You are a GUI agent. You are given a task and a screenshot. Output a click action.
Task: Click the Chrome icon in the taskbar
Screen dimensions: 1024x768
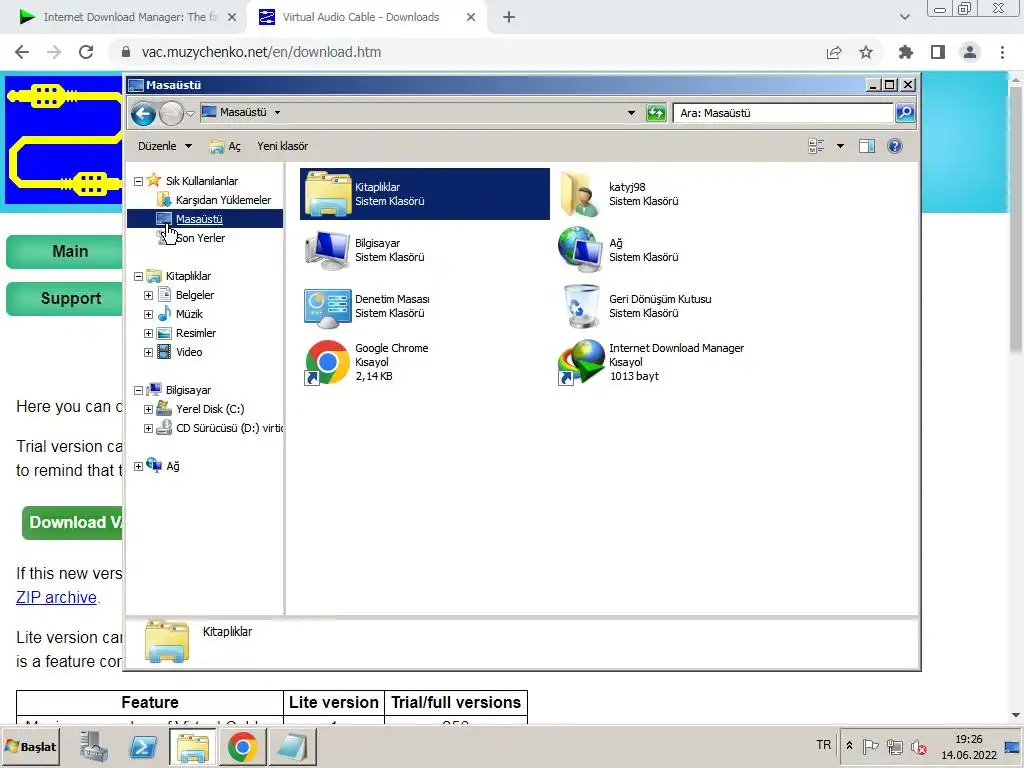[242, 747]
